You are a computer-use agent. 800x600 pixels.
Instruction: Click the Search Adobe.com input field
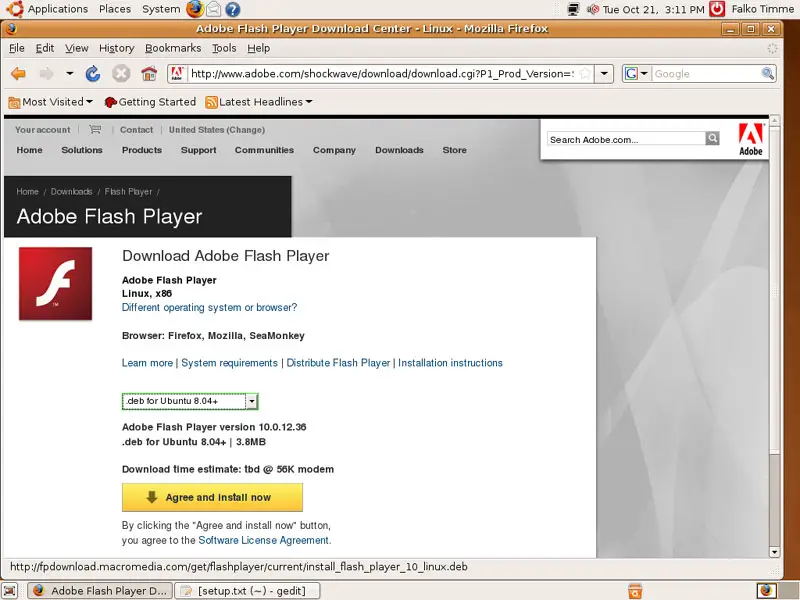tap(626, 139)
